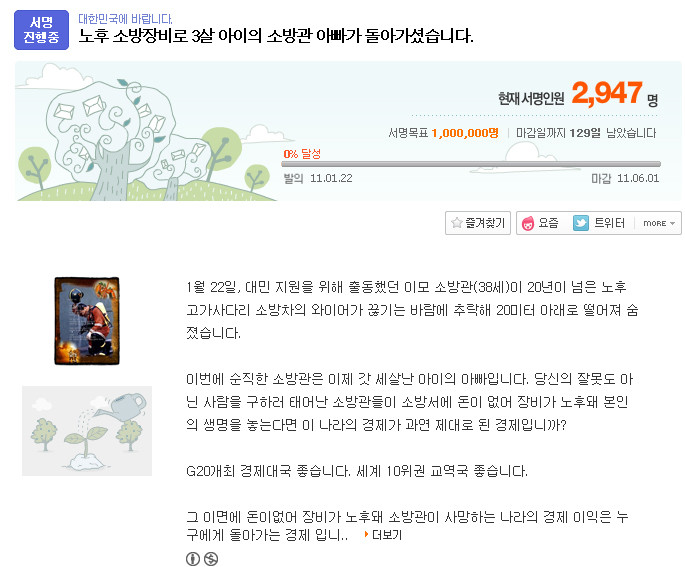Click the tree banner illustration
Screen dimensions: 685x567
(146, 133)
